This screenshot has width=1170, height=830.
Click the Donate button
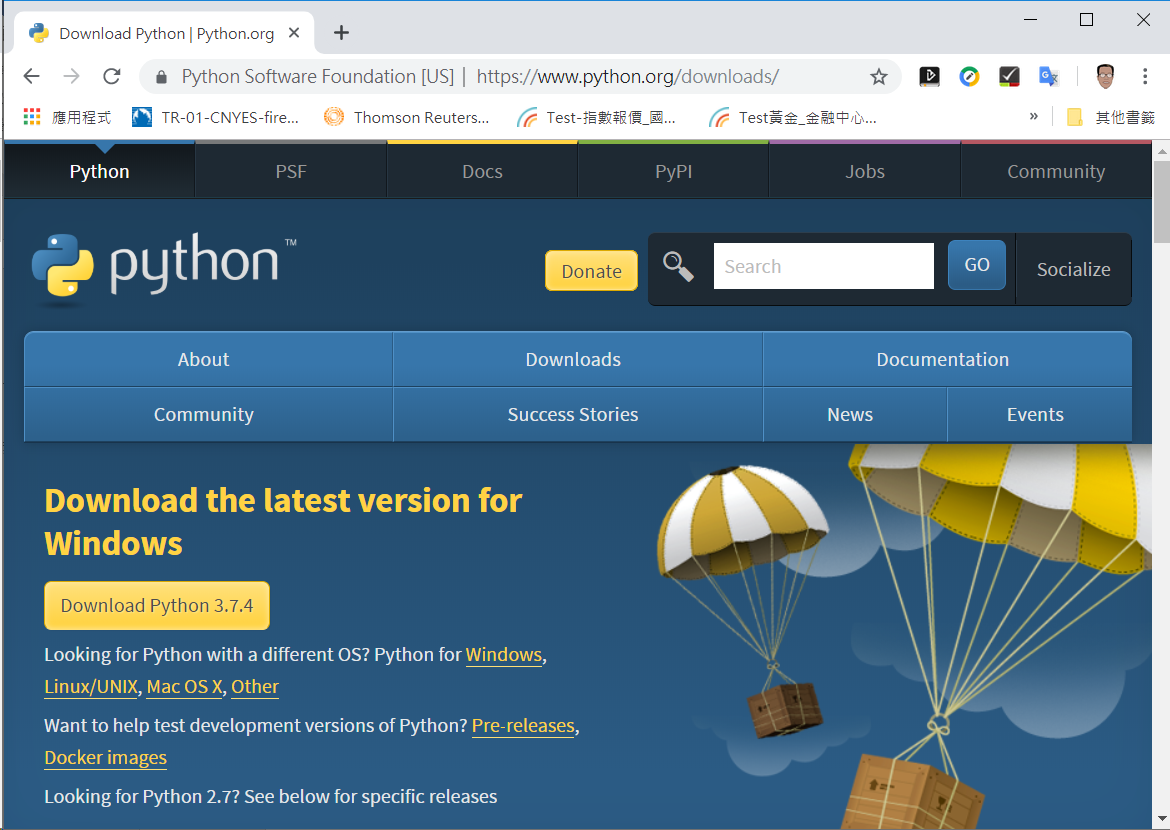(592, 271)
